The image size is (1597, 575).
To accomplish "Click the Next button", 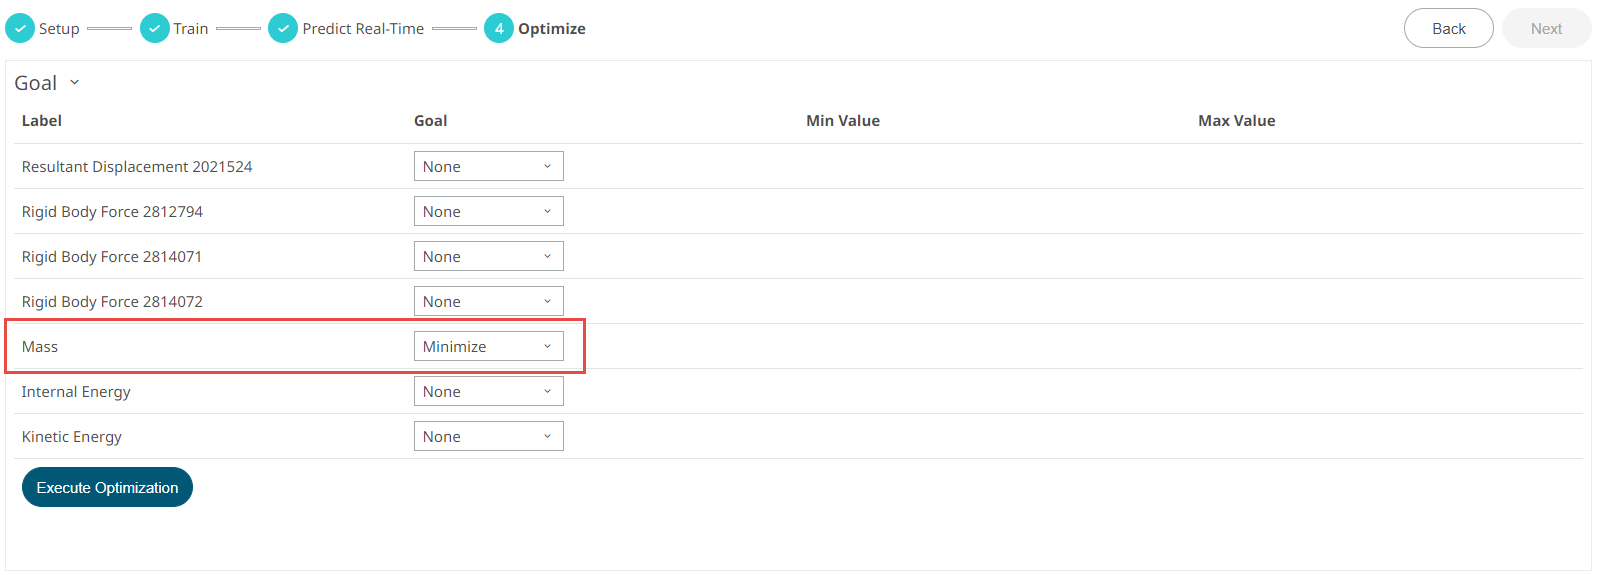I will [x=1545, y=28].
